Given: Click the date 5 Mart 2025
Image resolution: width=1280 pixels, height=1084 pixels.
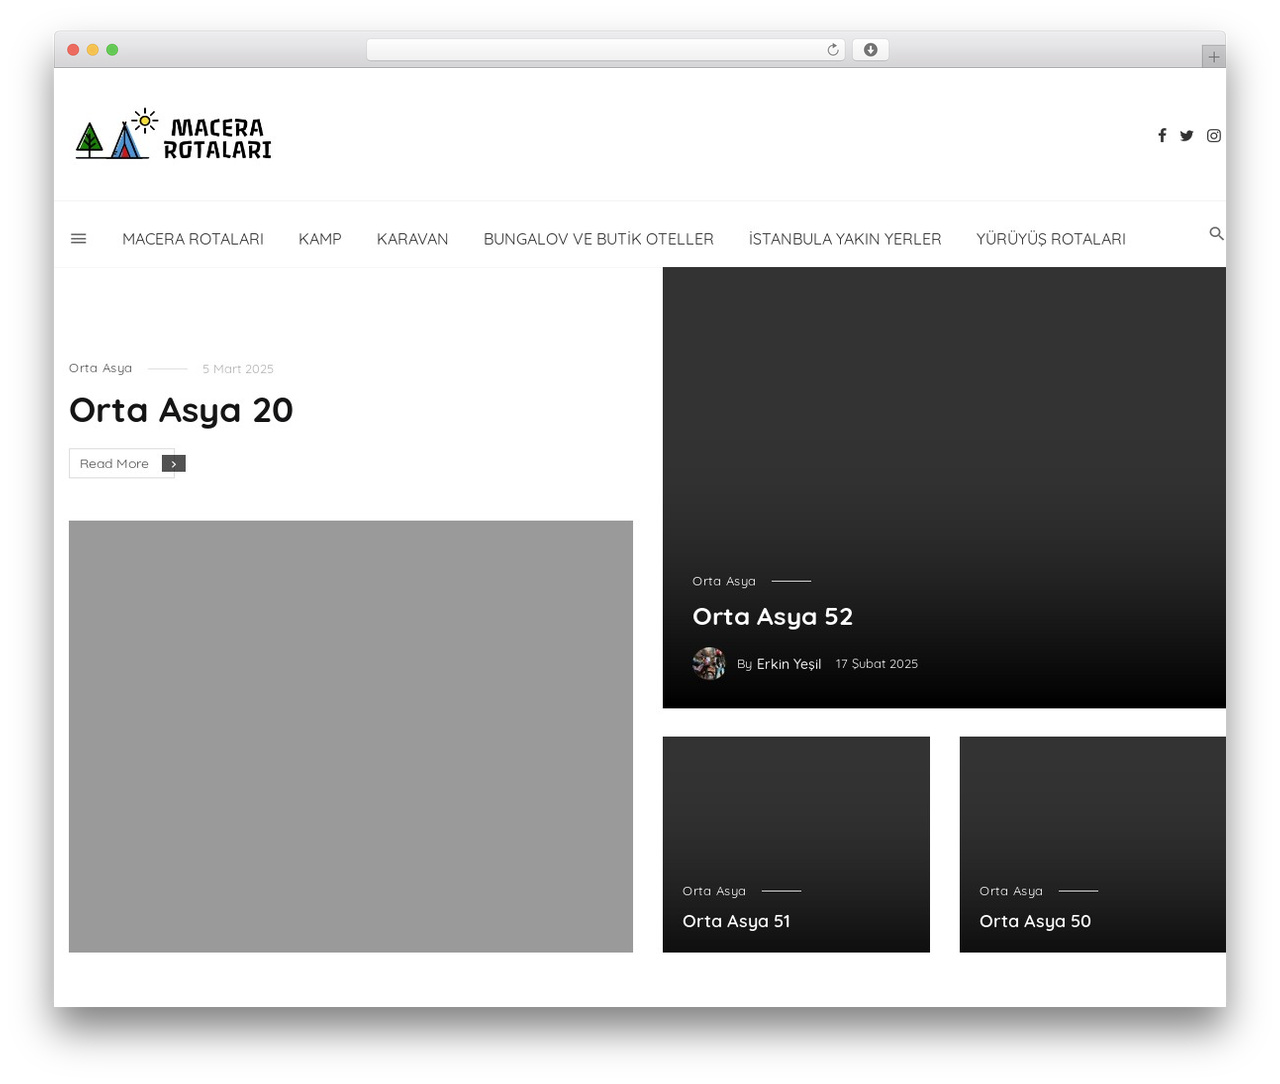Looking at the screenshot, I should coord(238,369).
